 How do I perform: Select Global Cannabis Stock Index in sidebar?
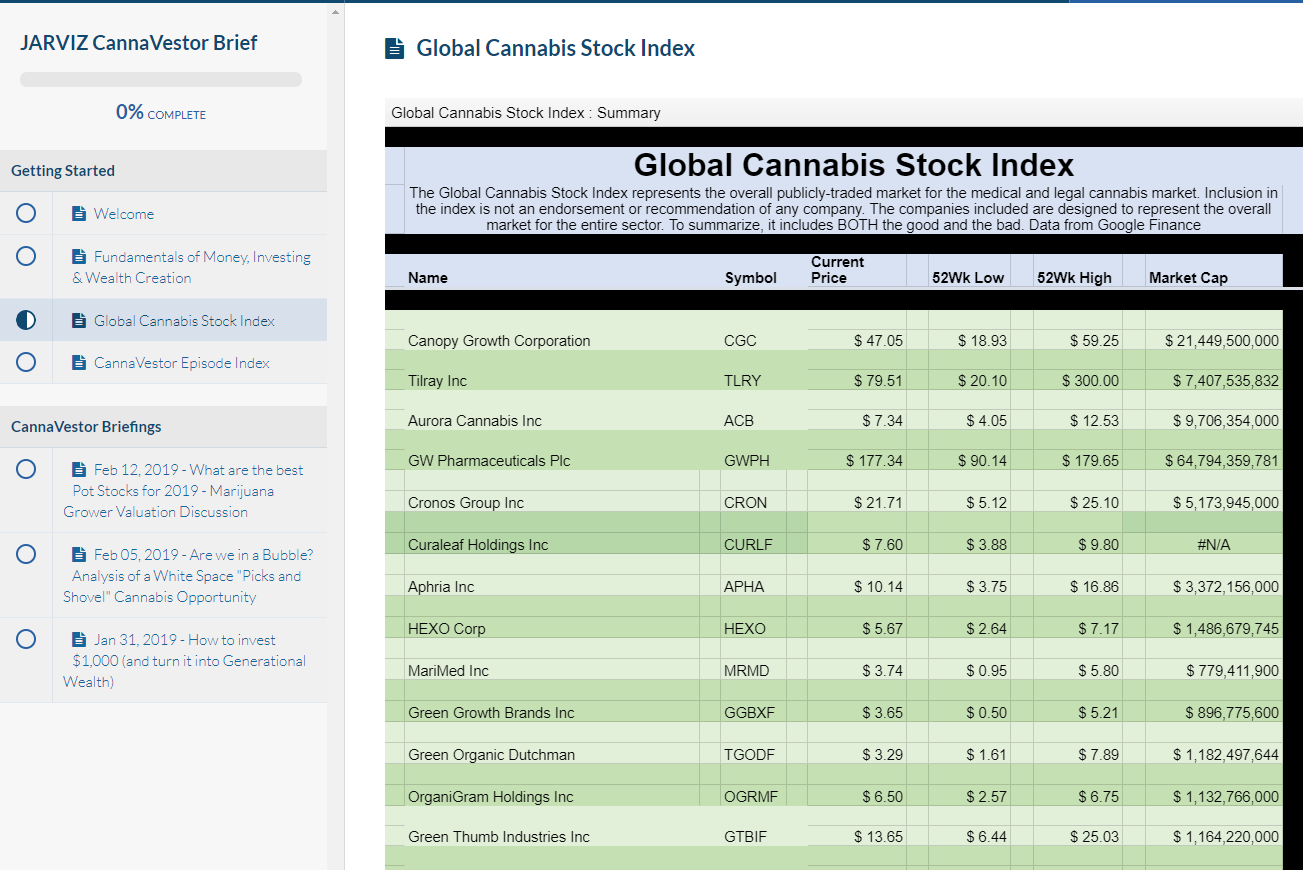pos(184,321)
